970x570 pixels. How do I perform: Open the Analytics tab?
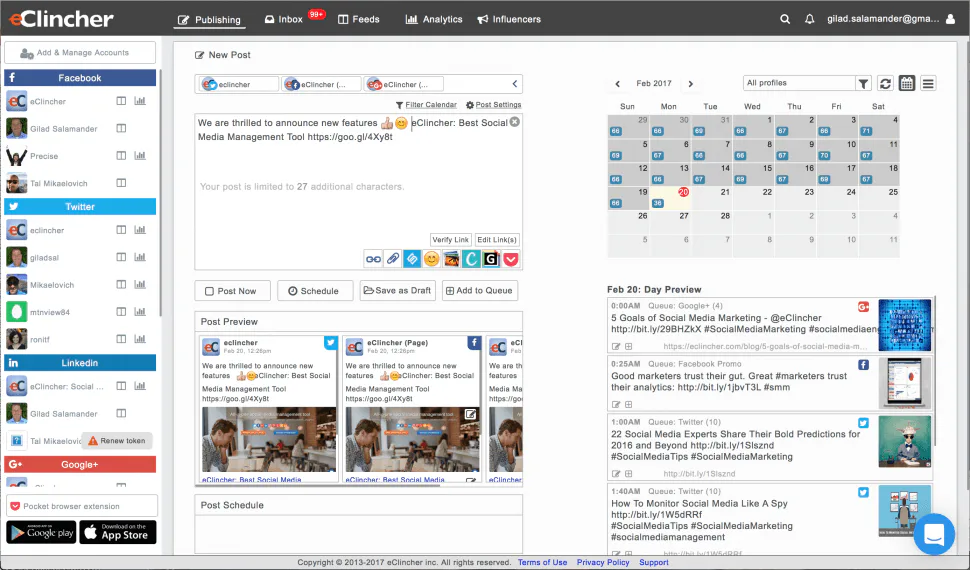434,19
